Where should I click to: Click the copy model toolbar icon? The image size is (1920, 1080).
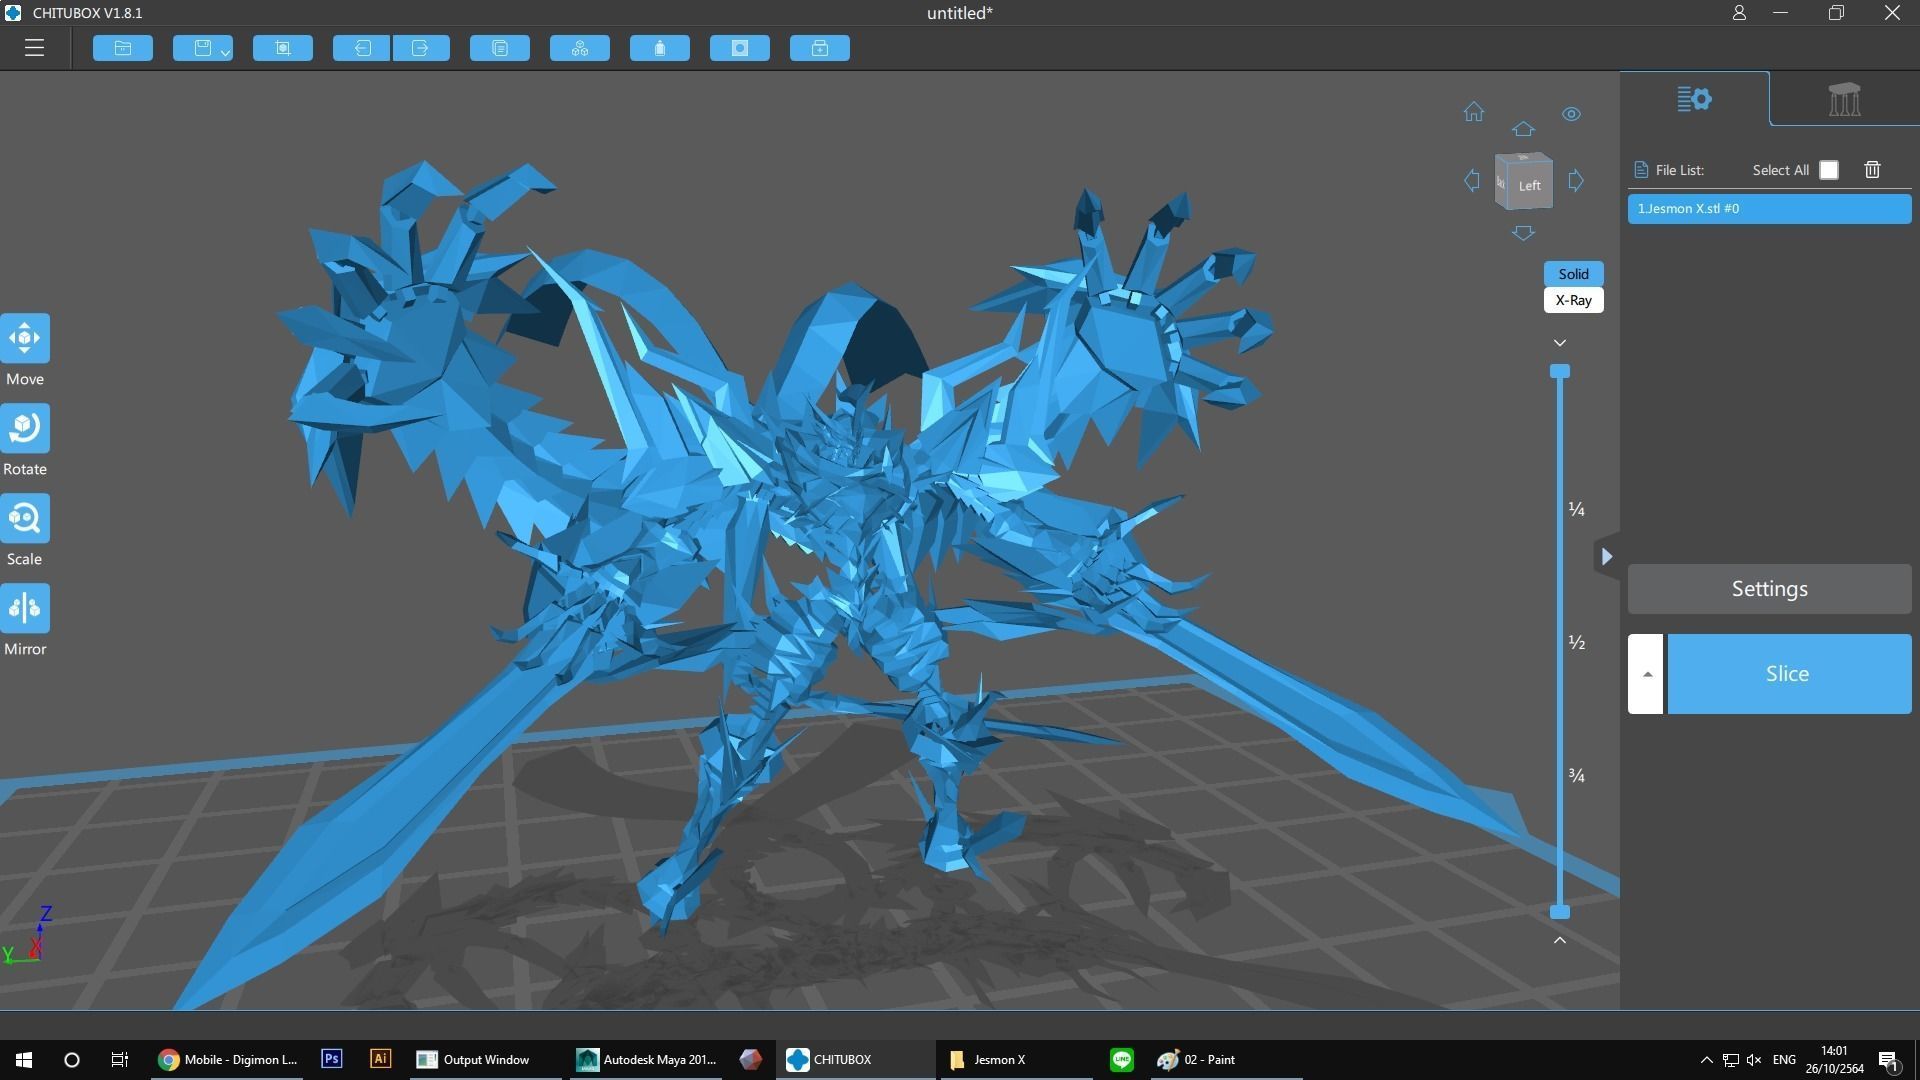500,48
